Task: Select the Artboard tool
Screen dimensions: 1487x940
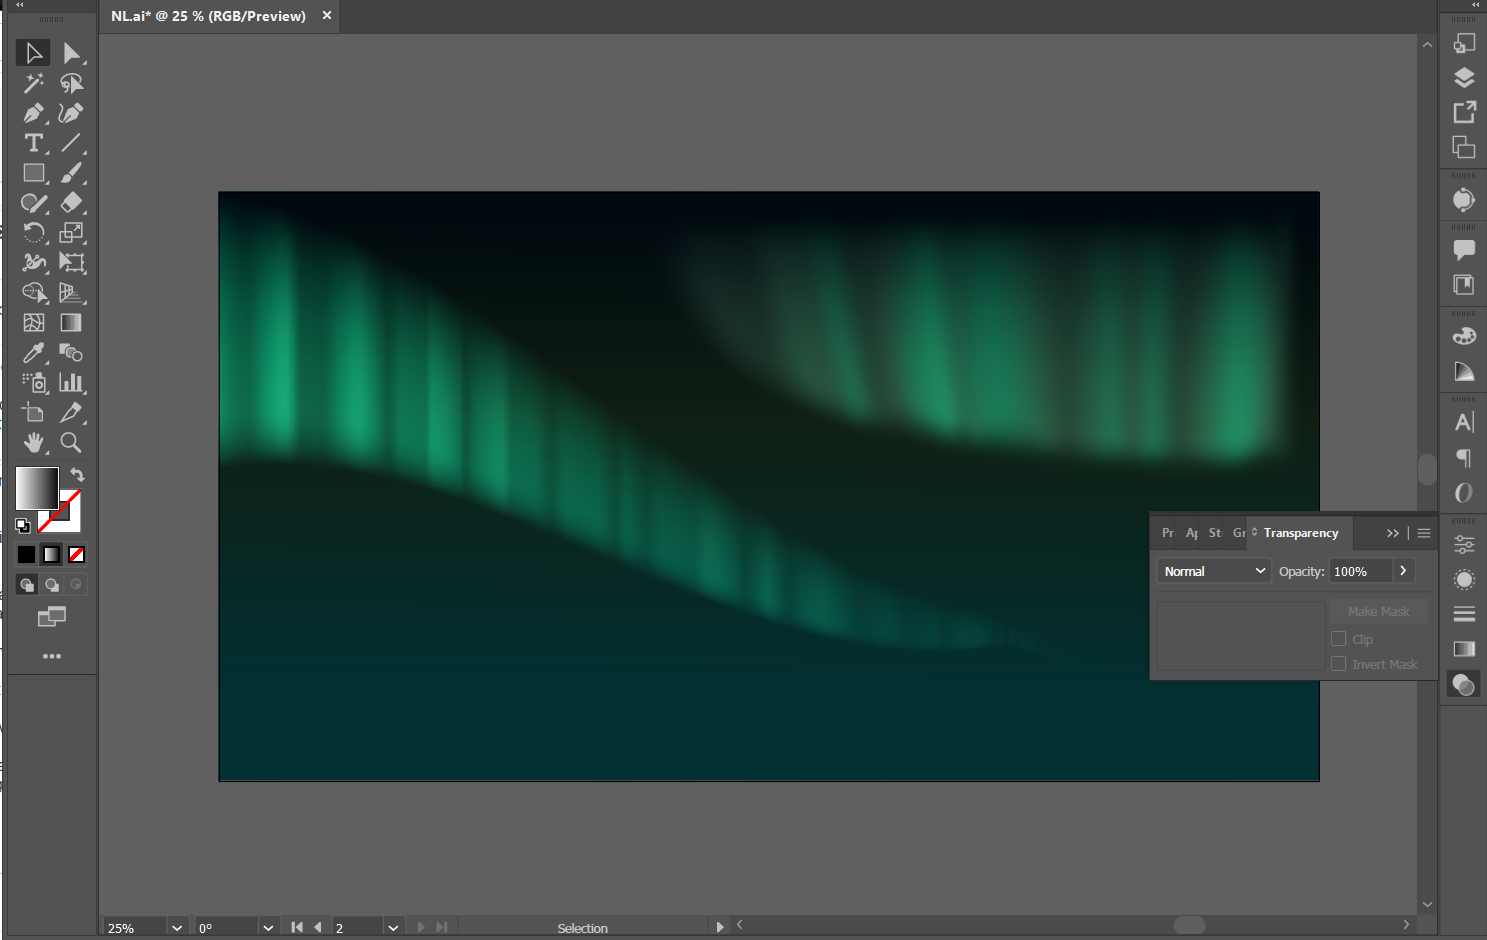Action: pyautogui.click(x=33, y=413)
